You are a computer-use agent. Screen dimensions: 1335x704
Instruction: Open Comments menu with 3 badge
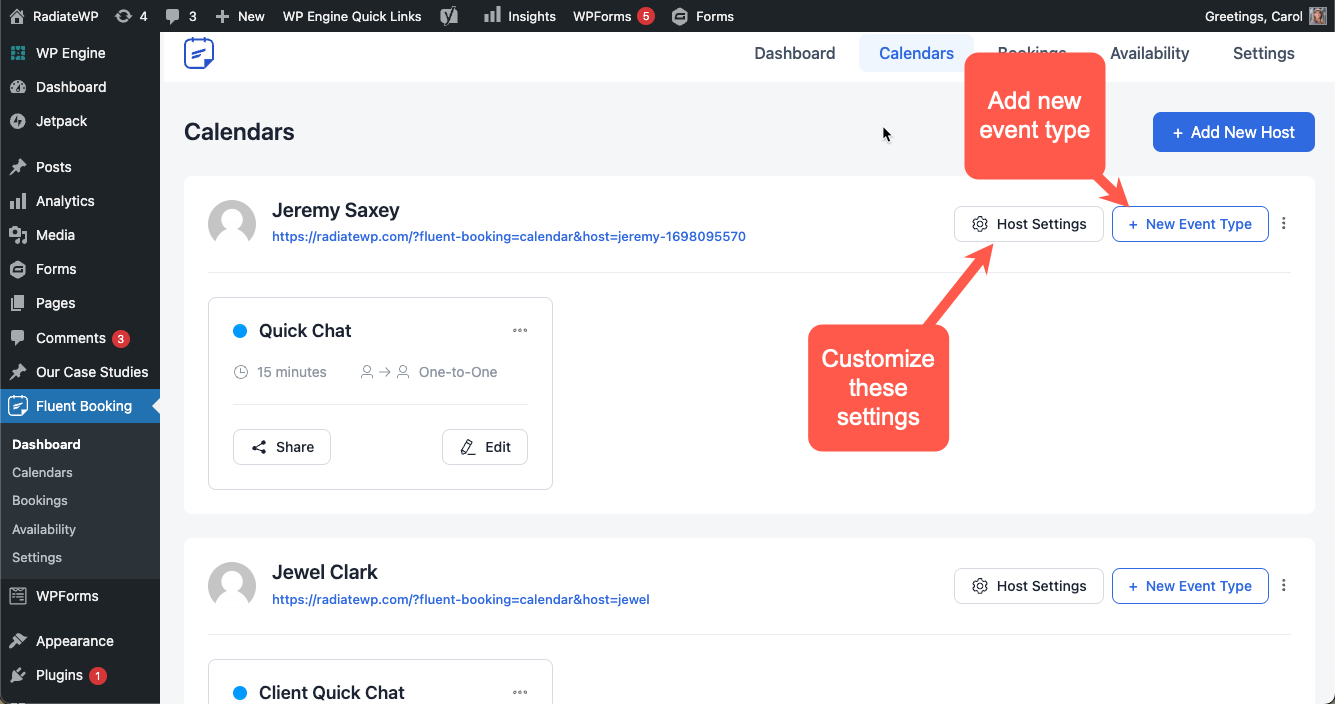pos(80,338)
